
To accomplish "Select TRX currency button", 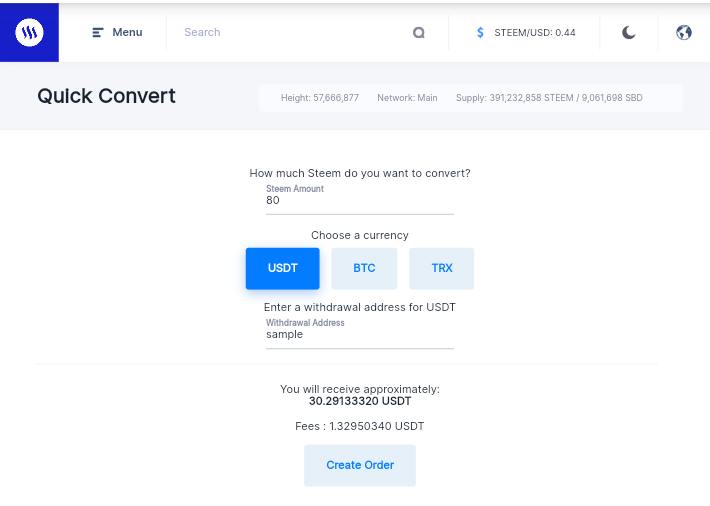I will [441, 268].
